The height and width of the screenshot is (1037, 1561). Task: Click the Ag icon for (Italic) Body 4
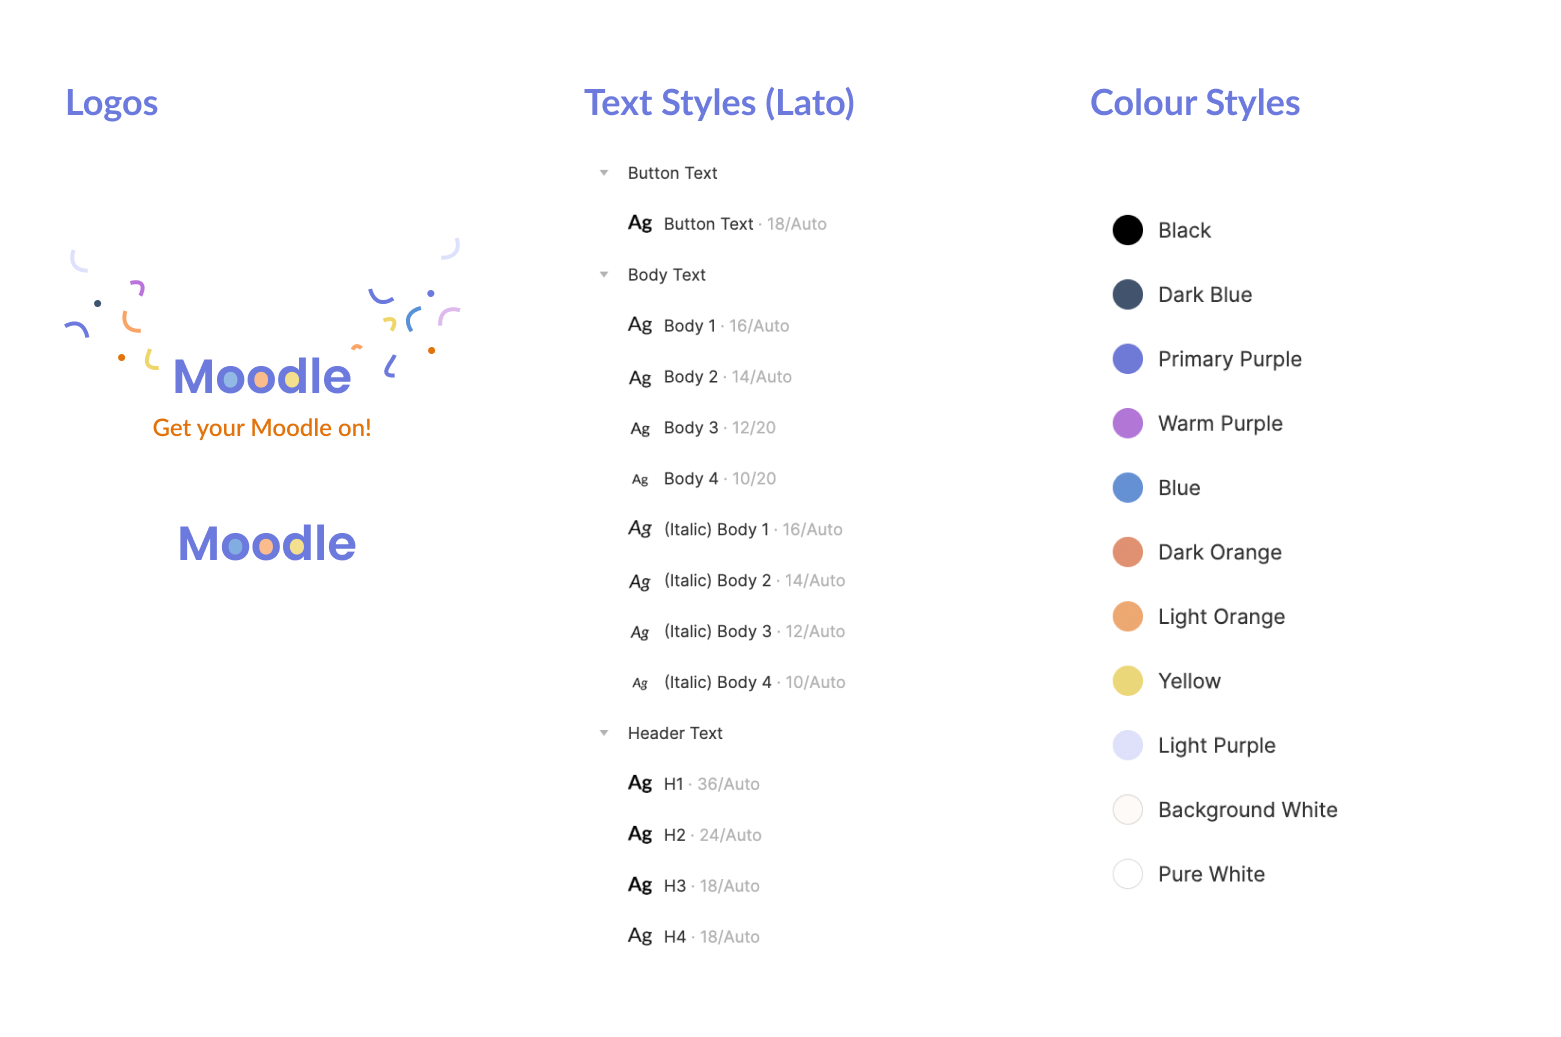[x=640, y=683]
